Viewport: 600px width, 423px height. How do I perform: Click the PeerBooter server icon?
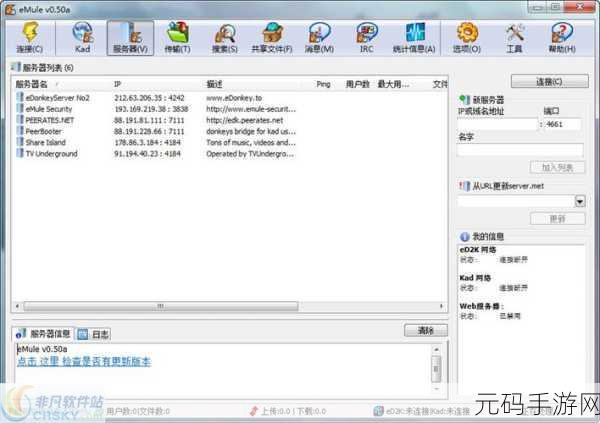[x=20, y=131]
